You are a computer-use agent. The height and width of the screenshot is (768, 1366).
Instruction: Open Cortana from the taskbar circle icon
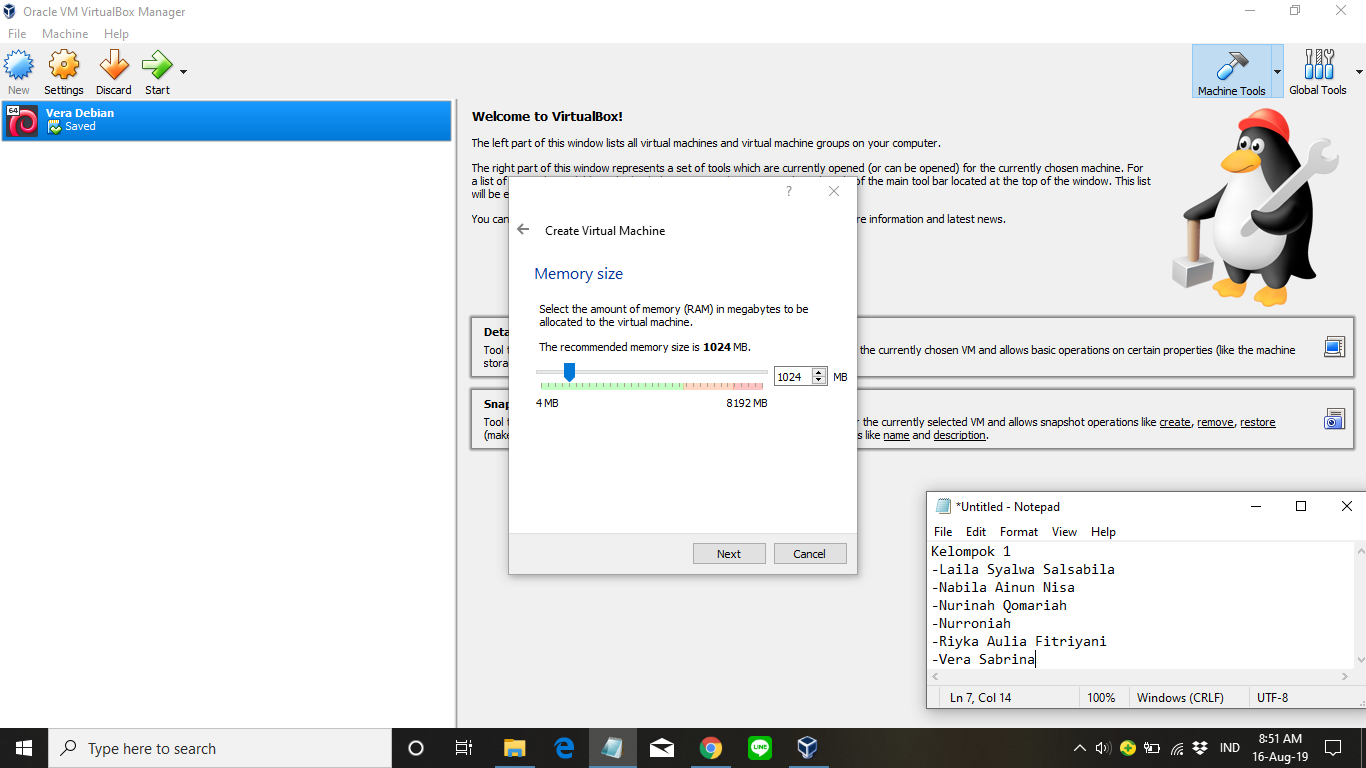click(x=416, y=748)
